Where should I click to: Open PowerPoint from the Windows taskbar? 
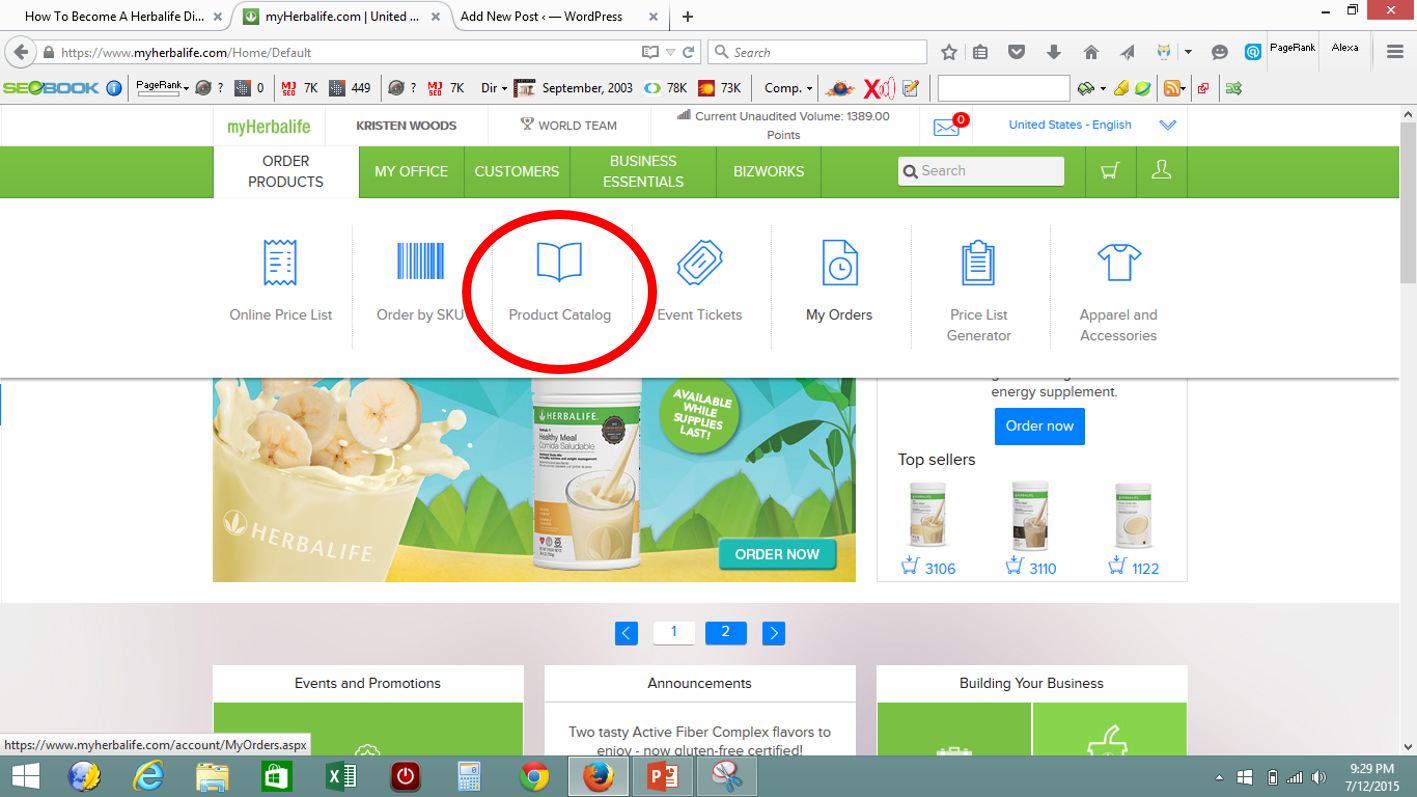(662, 777)
